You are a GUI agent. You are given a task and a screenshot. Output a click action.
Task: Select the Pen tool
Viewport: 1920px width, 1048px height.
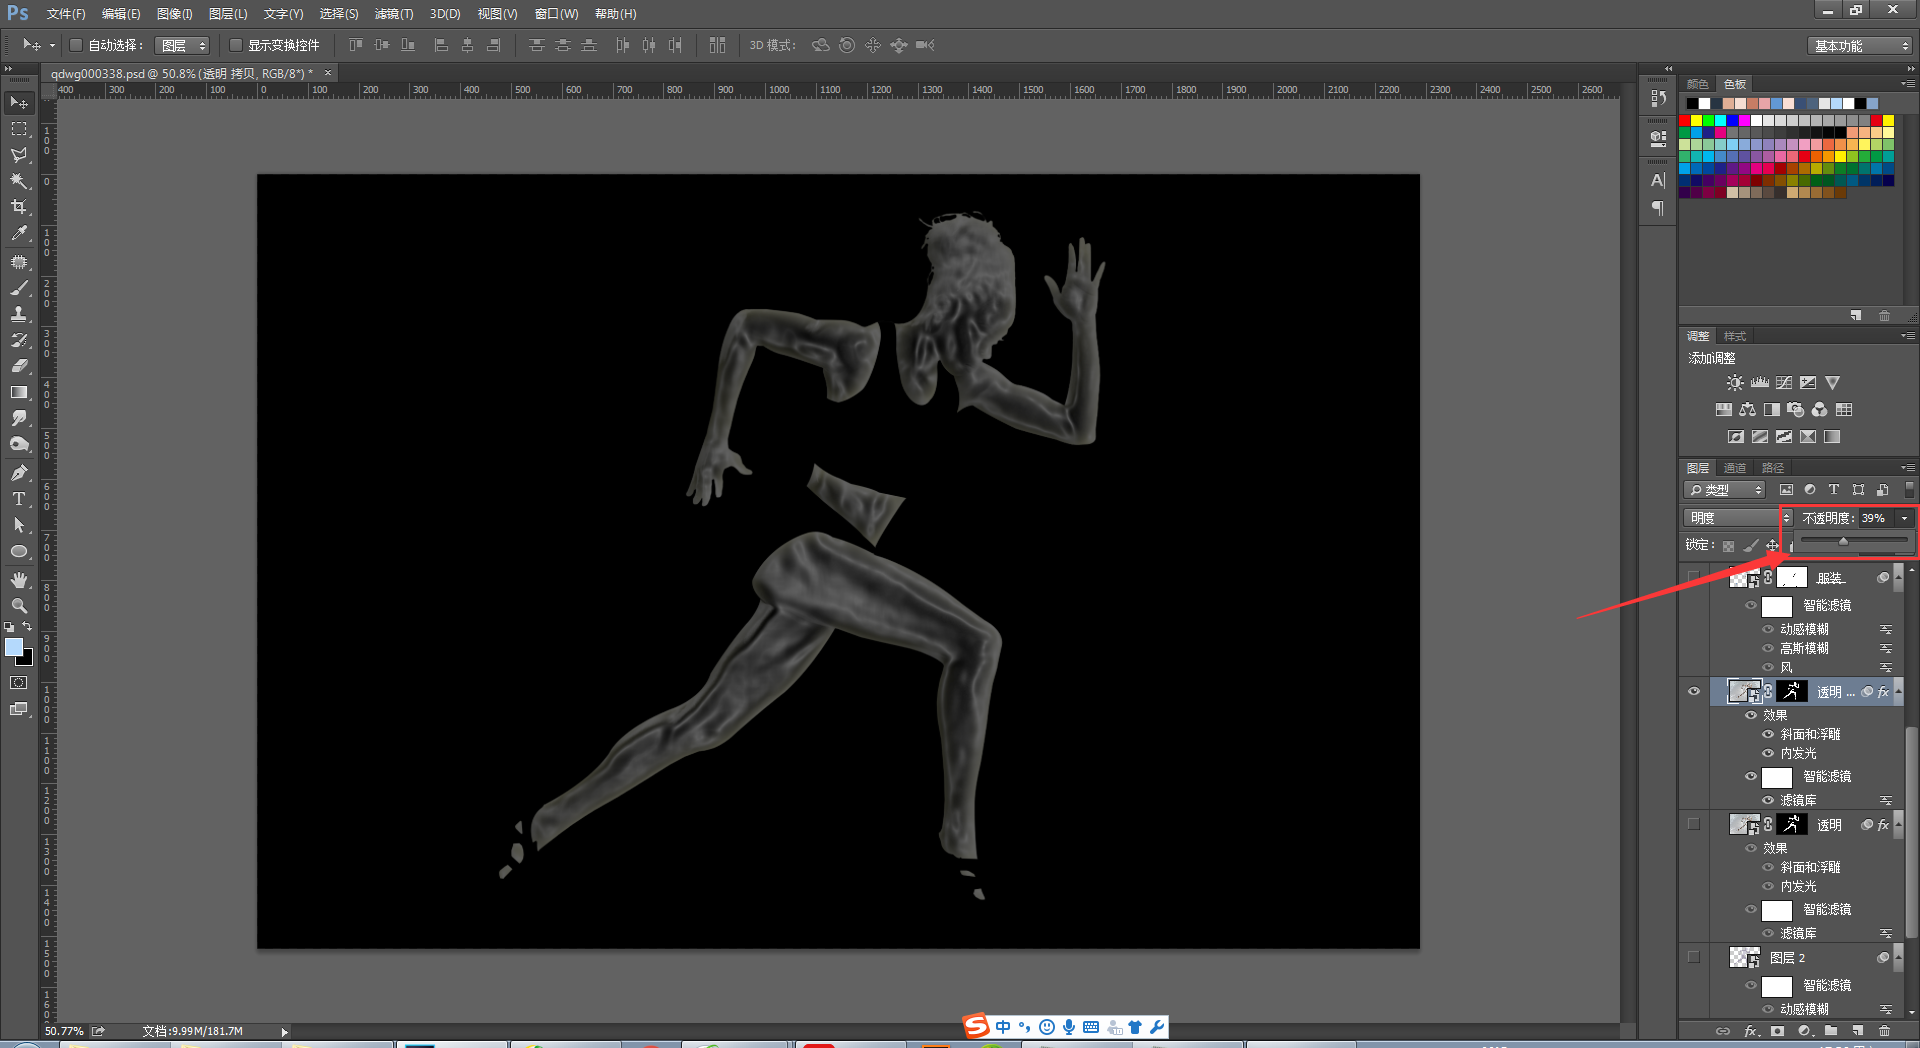point(19,473)
